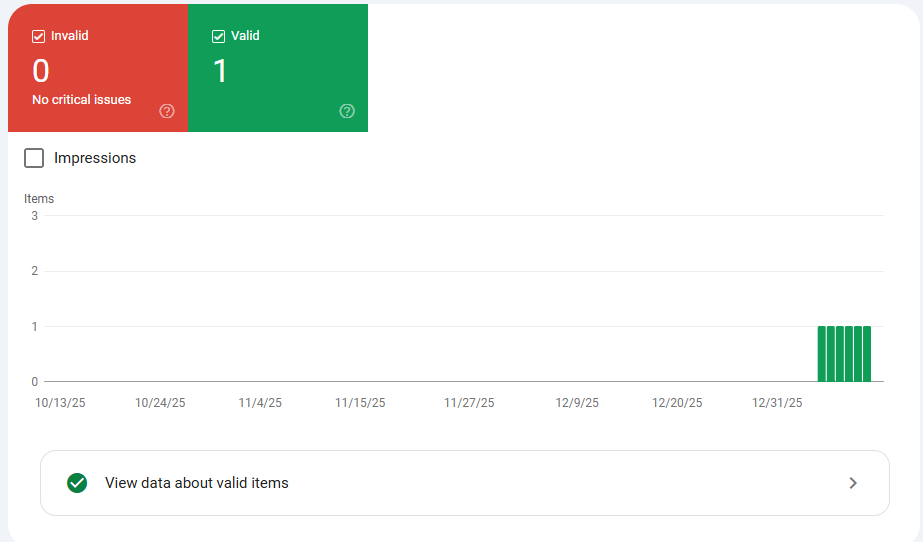Click the valid count number 1
This screenshot has width=923, height=542.
click(x=220, y=71)
